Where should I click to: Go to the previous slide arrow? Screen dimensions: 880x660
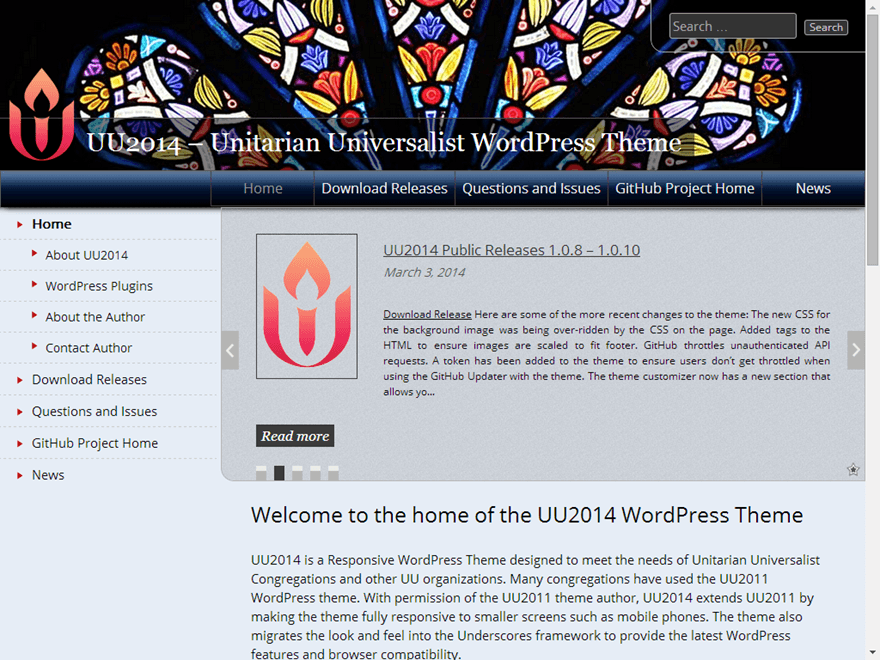[230, 350]
